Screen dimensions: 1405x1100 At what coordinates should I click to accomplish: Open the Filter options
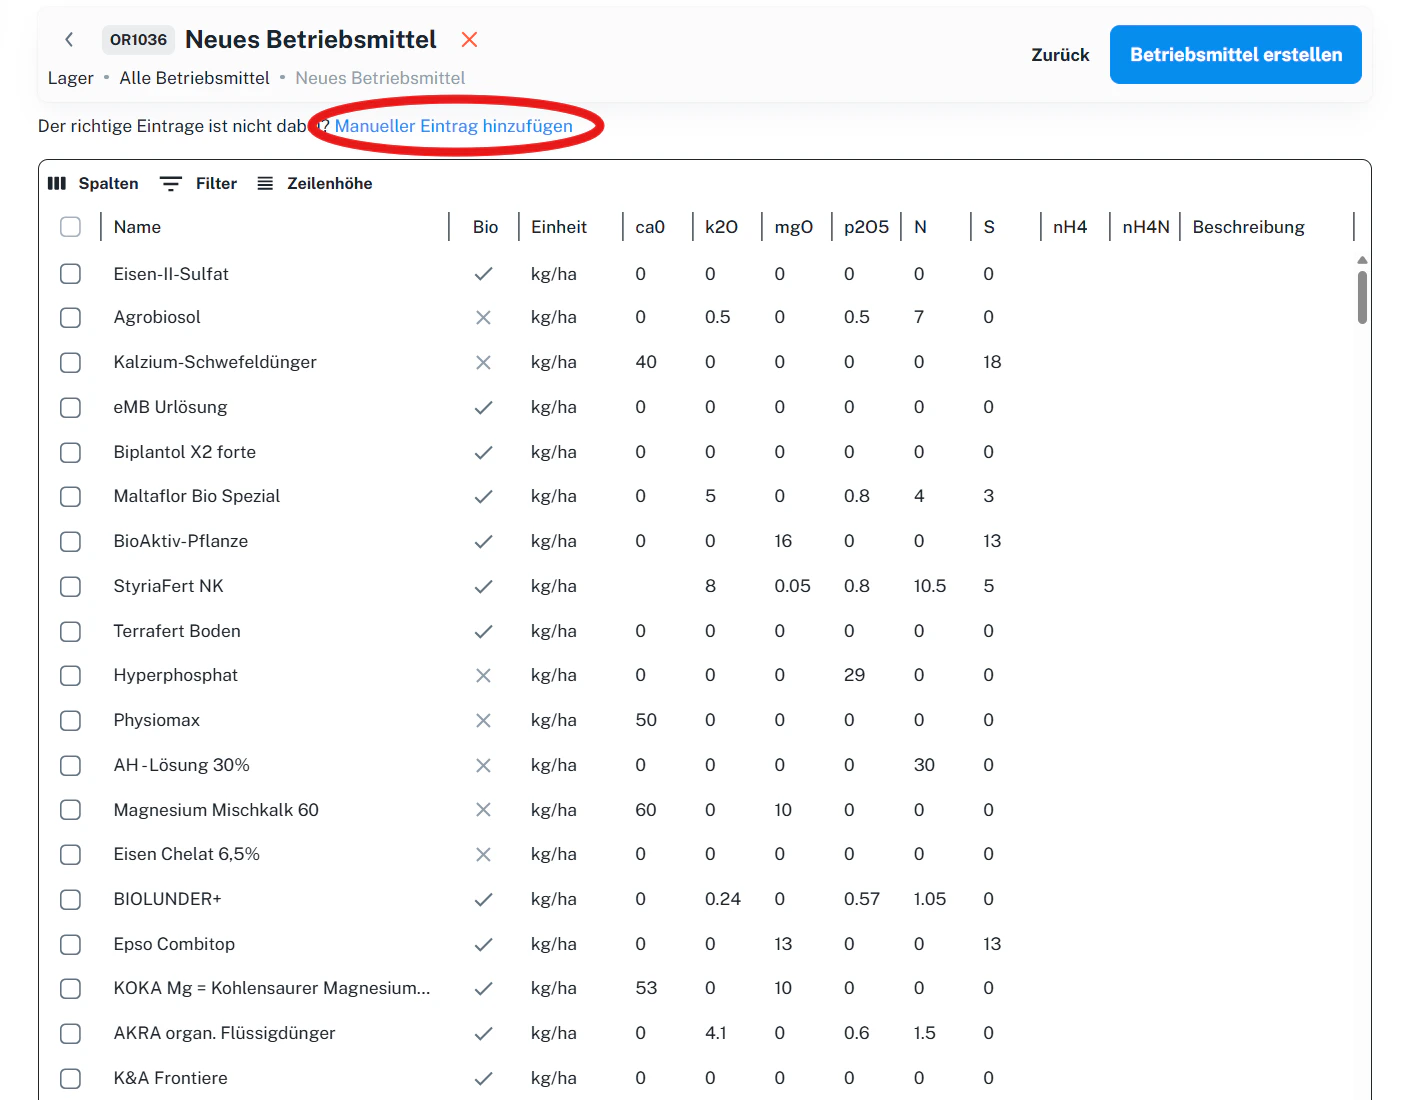(x=199, y=183)
